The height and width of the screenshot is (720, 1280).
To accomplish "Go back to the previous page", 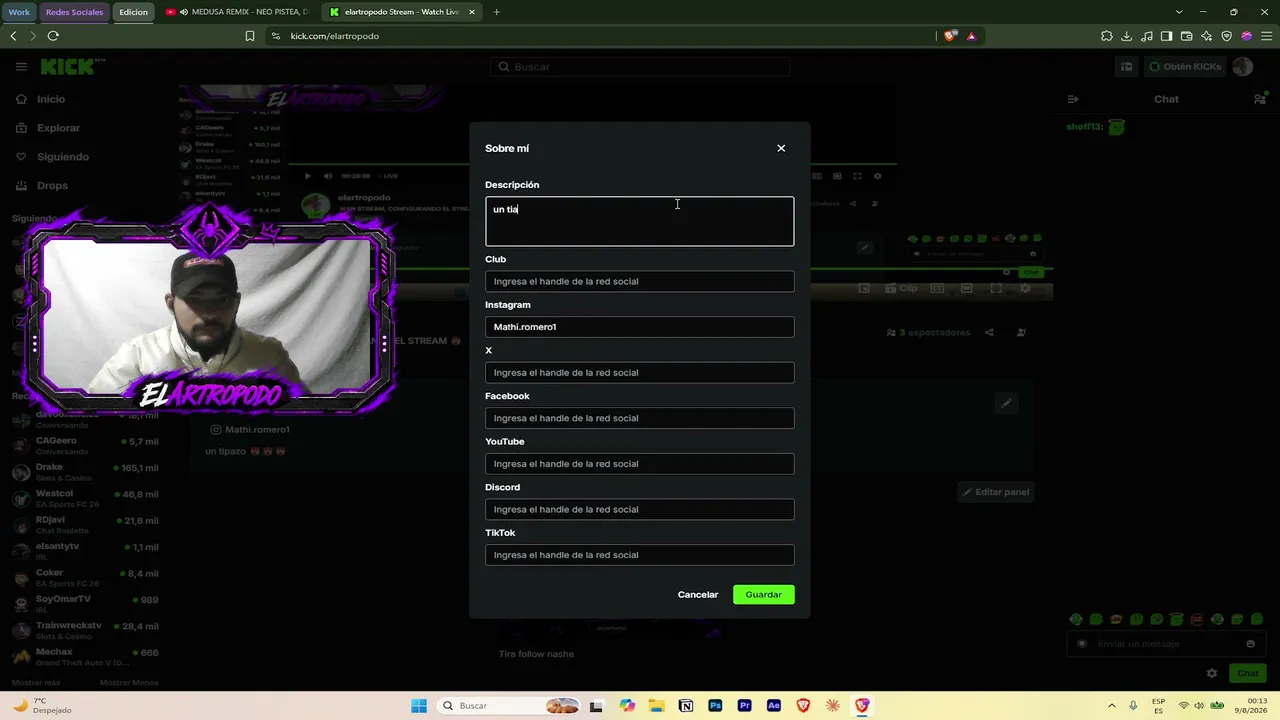I will tap(13, 36).
